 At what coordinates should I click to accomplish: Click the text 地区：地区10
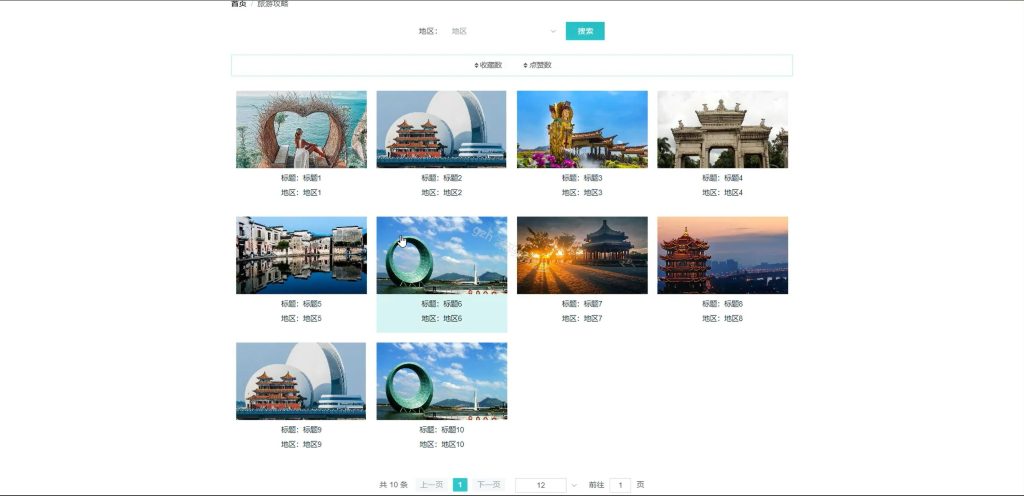click(x=441, y=444)
